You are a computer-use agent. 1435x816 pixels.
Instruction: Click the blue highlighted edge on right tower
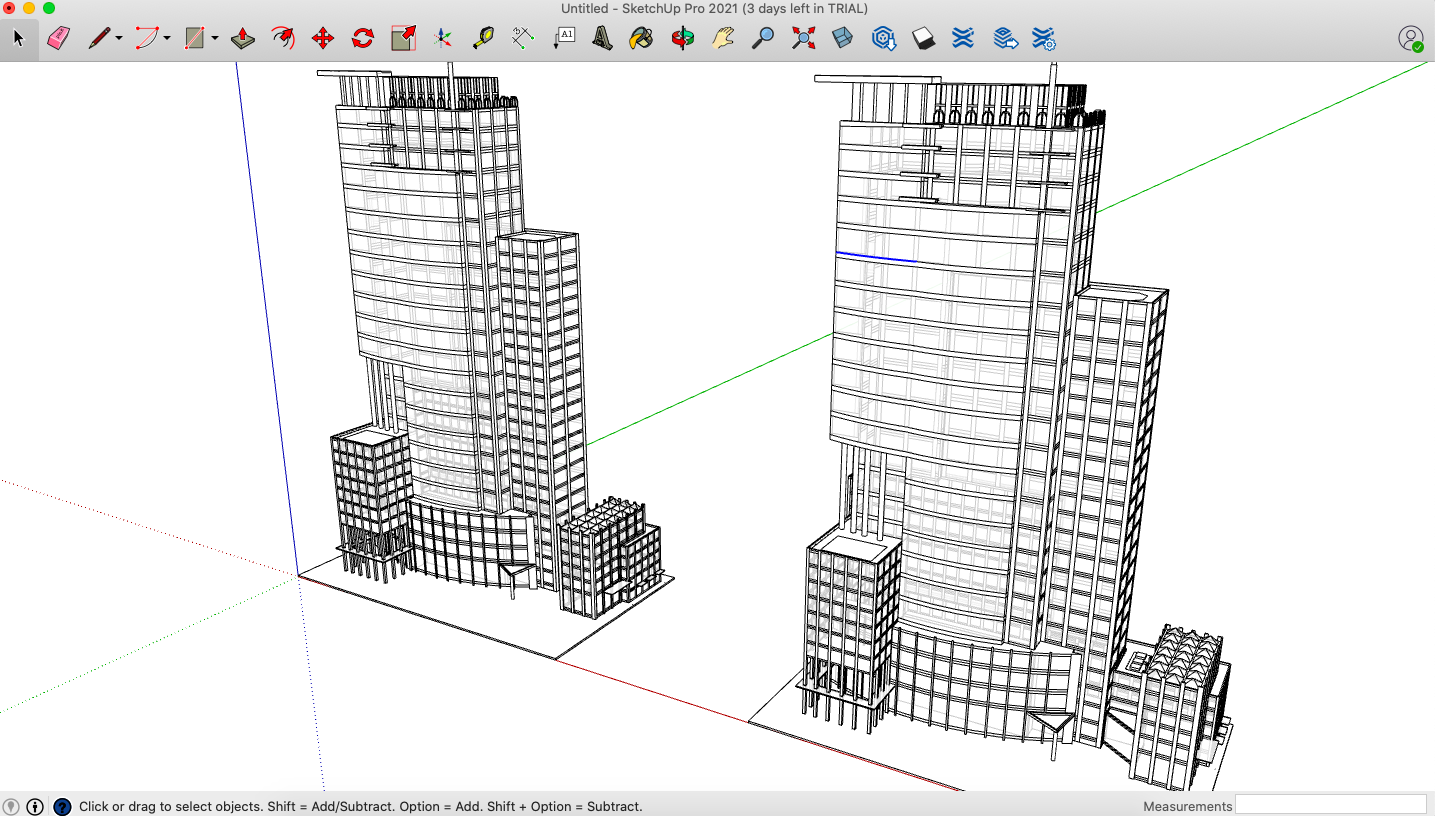(876, 257)
